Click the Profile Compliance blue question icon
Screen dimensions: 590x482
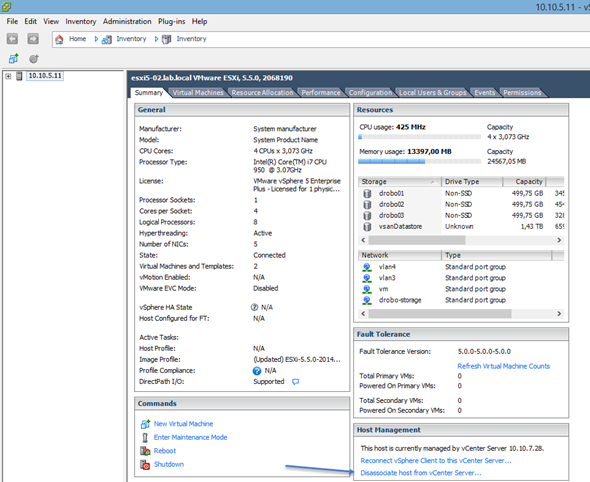pos(257,371)
